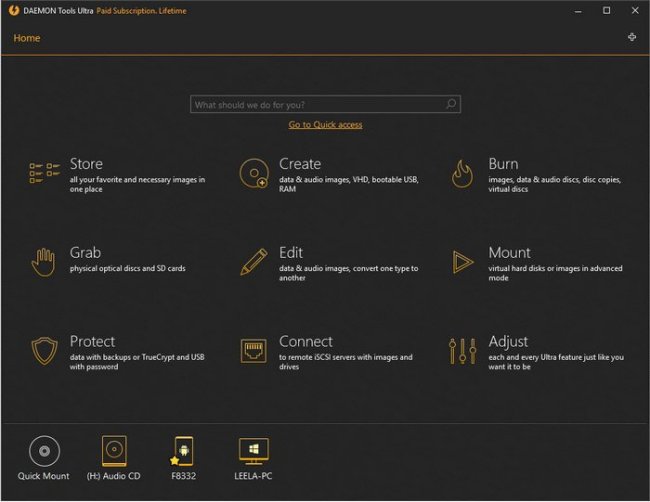
Task: Select the Mount play-triangle icon
Action: click(463, 262)
